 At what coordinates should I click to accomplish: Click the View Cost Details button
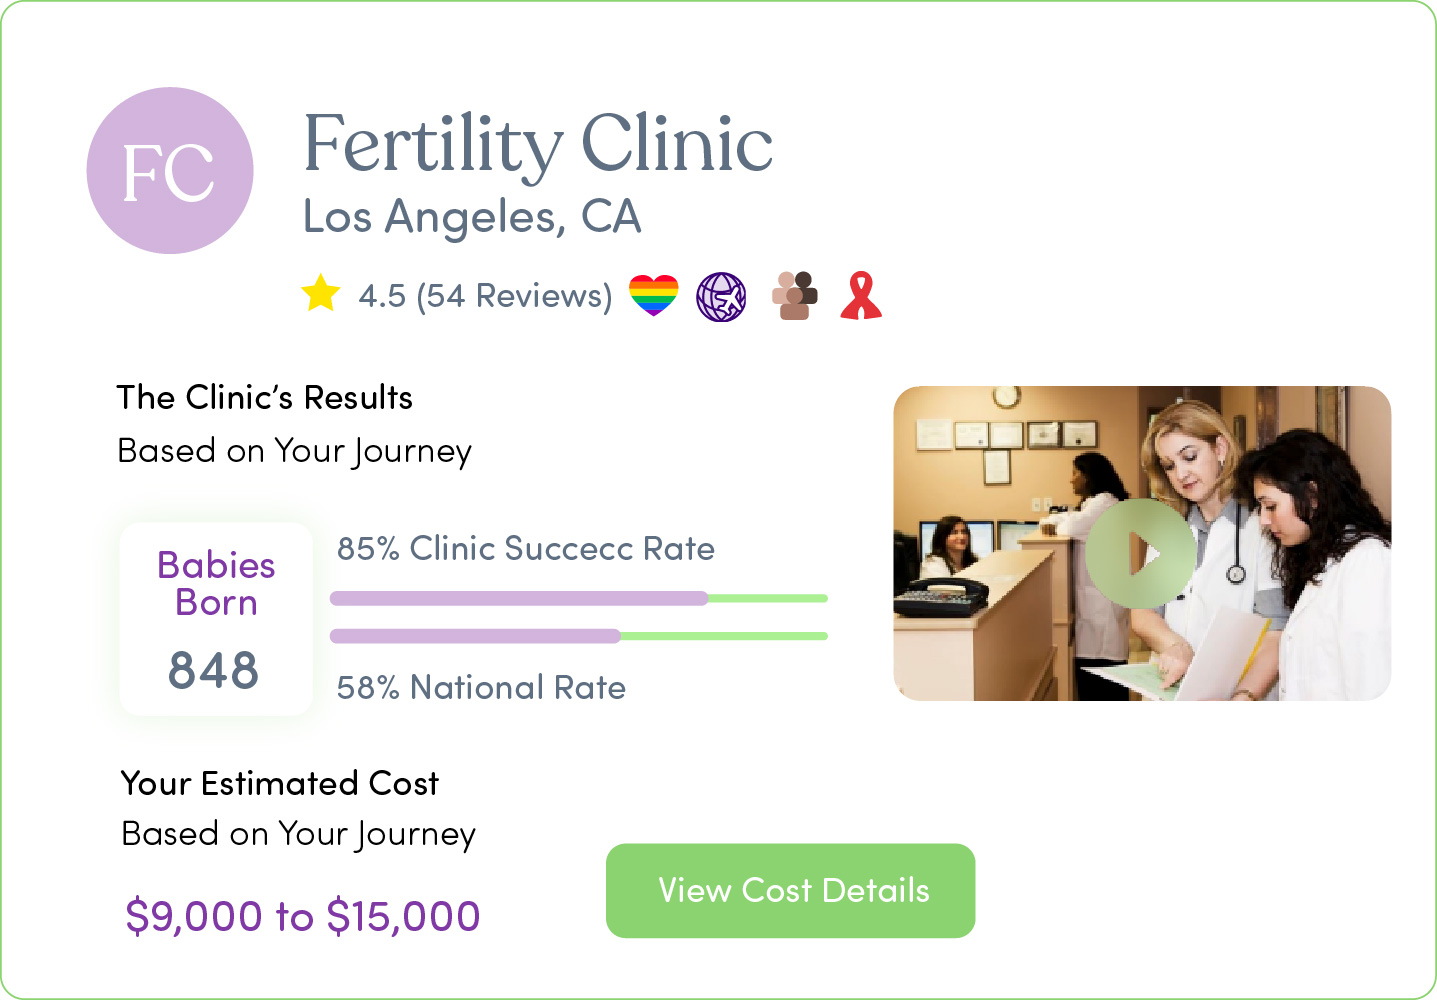pyautogui.click(x=790, y=891)
